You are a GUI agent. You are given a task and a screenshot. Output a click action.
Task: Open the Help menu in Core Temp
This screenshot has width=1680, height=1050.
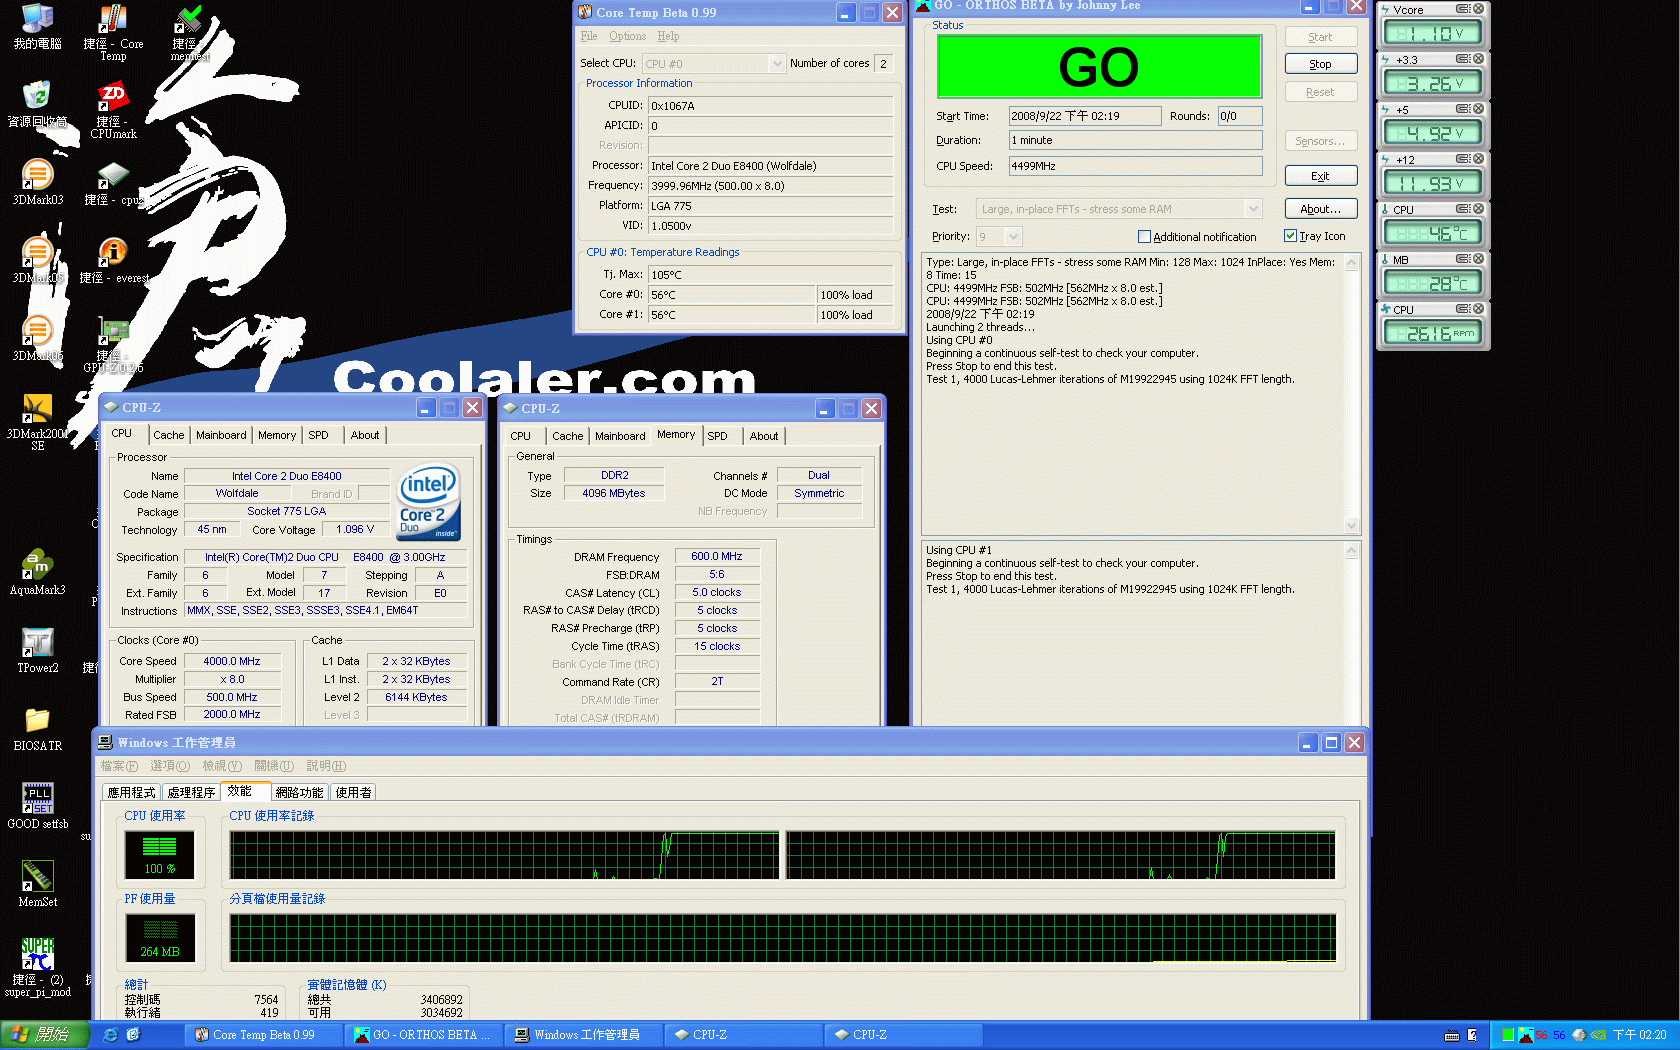coord(668,36)
